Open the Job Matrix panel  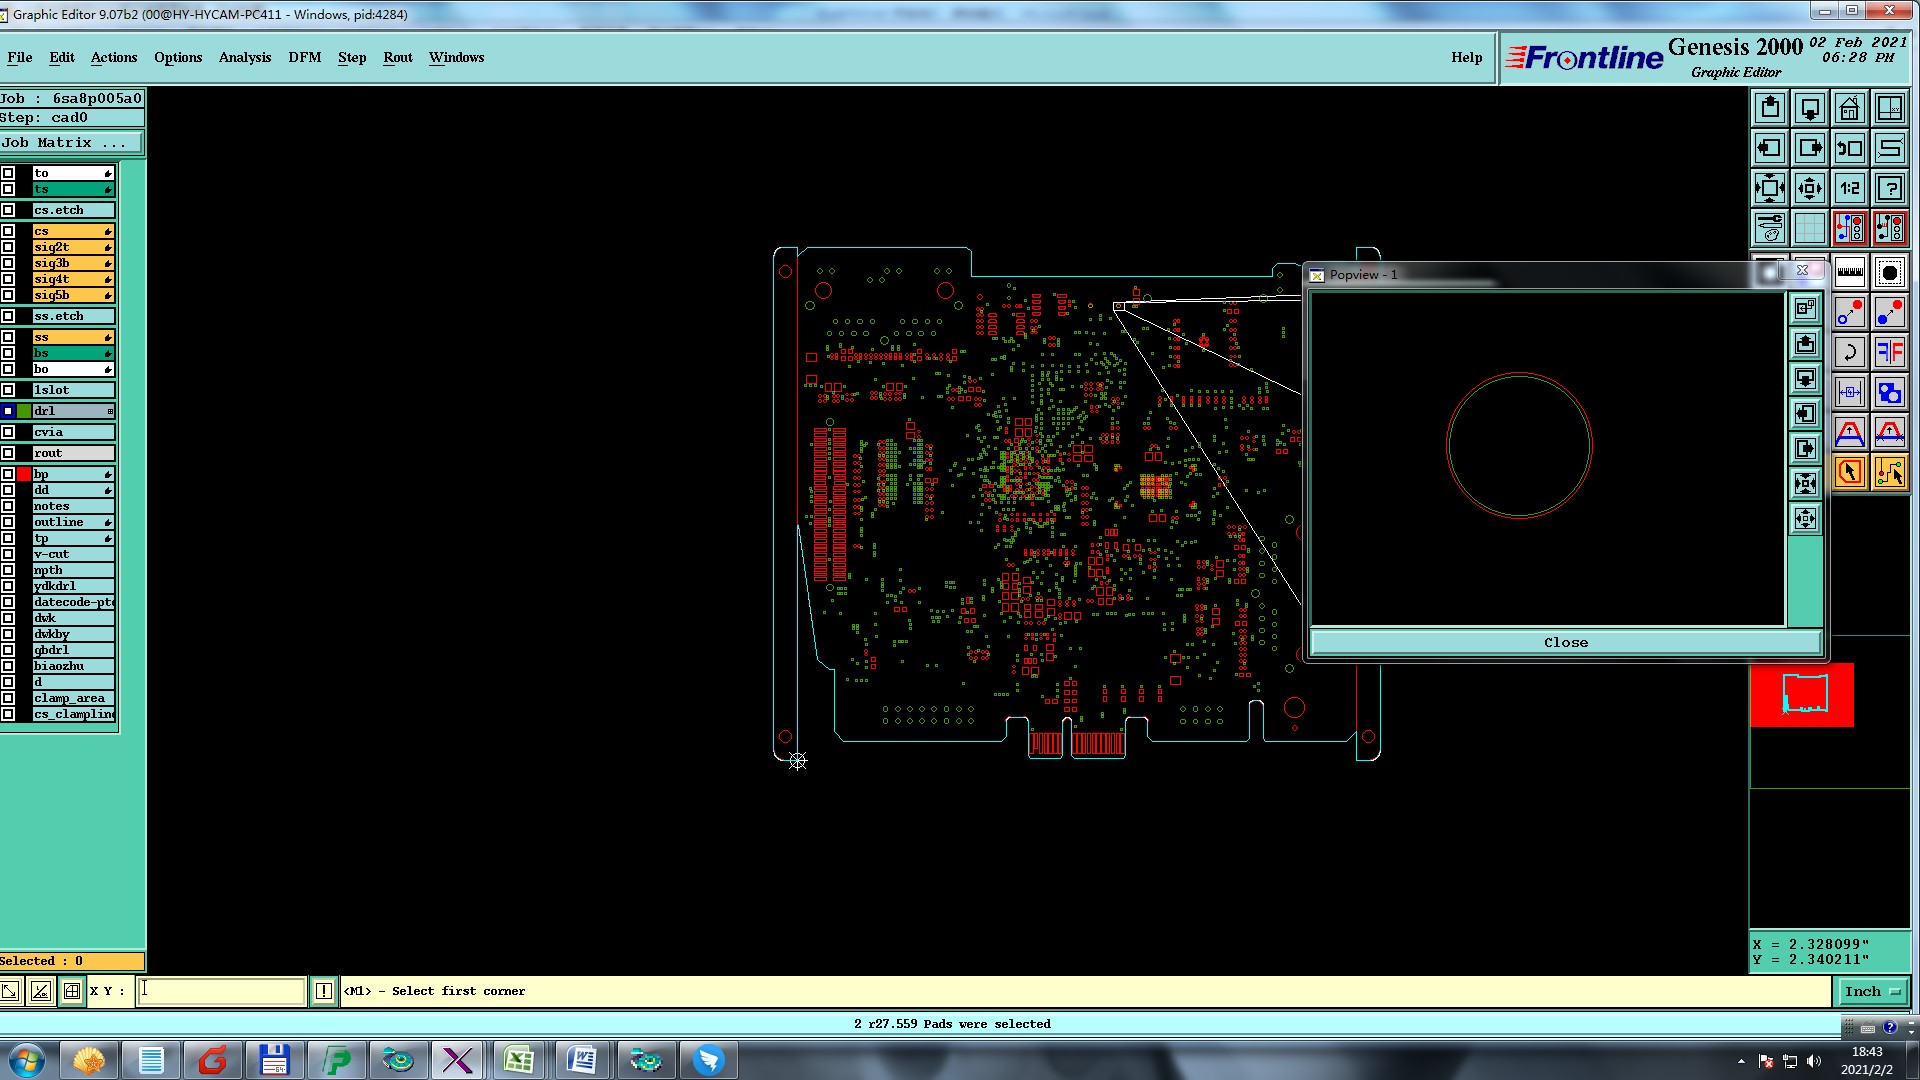(70, 143)
